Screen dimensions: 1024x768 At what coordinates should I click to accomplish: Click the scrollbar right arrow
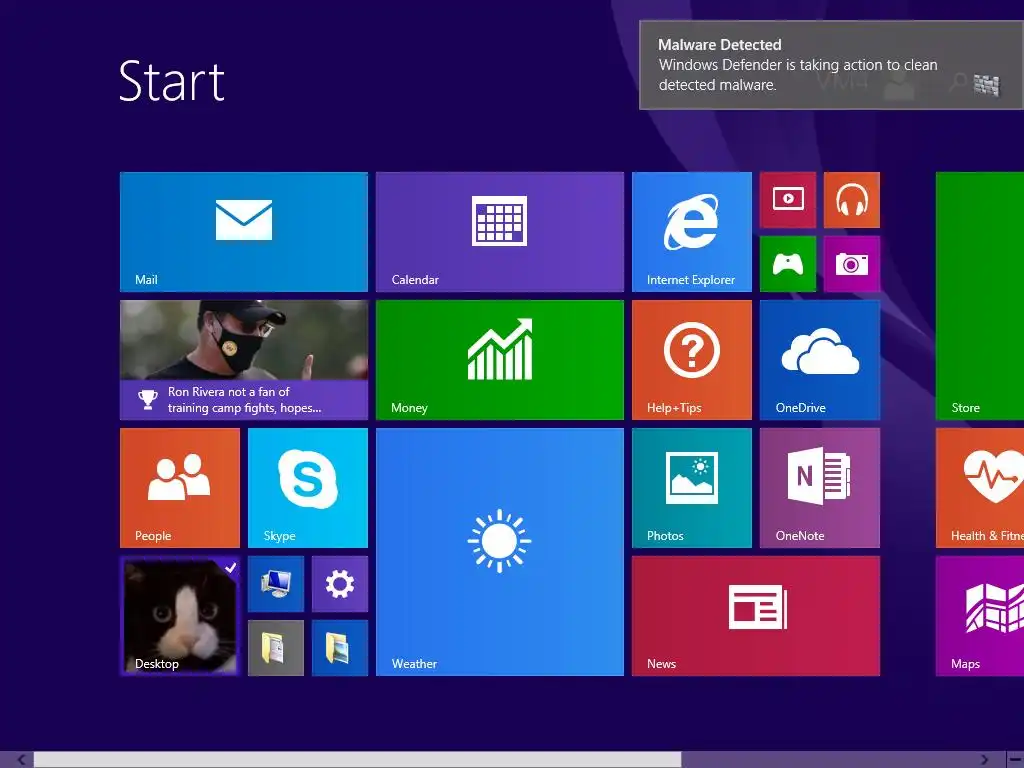(x=984, y=760)
